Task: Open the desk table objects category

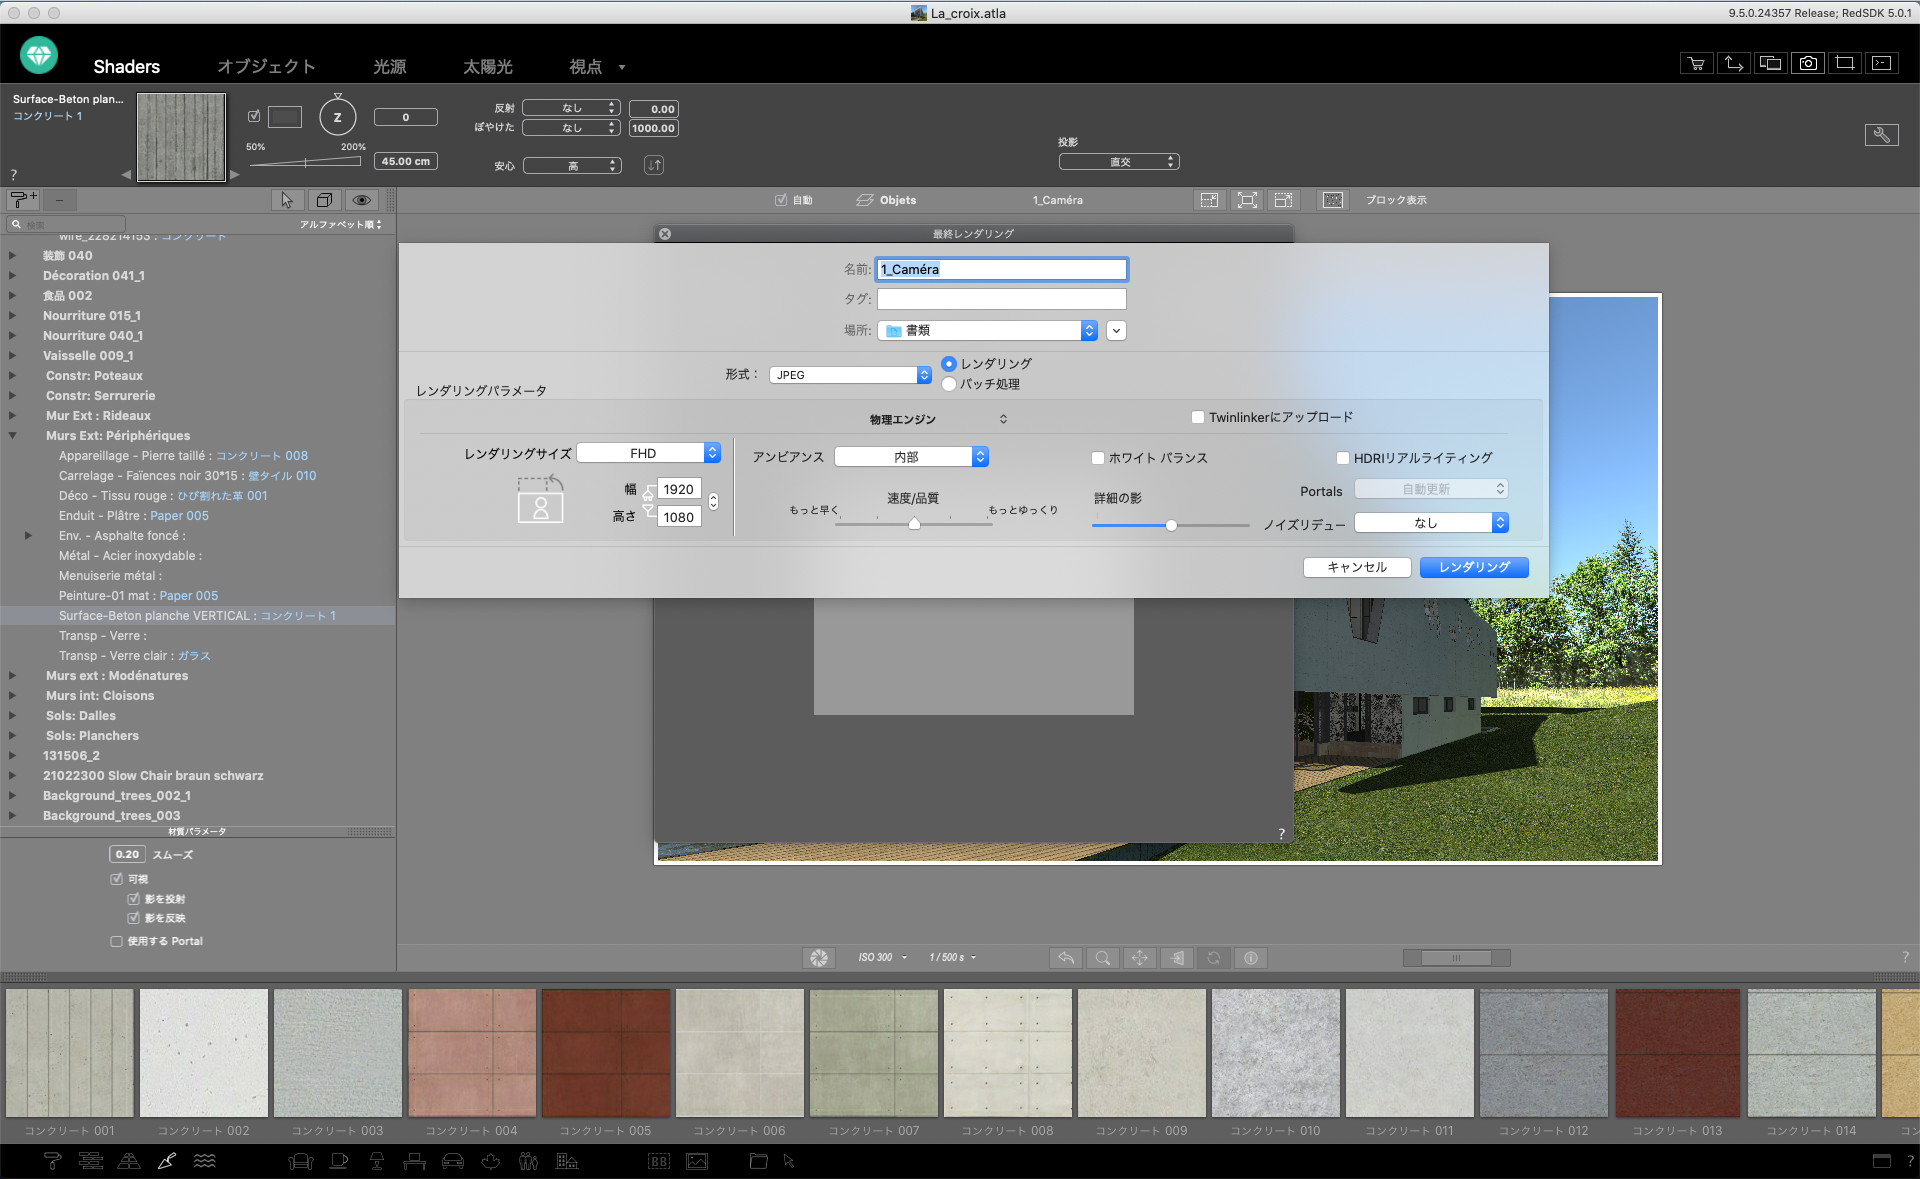Action: coord(415,1161)
